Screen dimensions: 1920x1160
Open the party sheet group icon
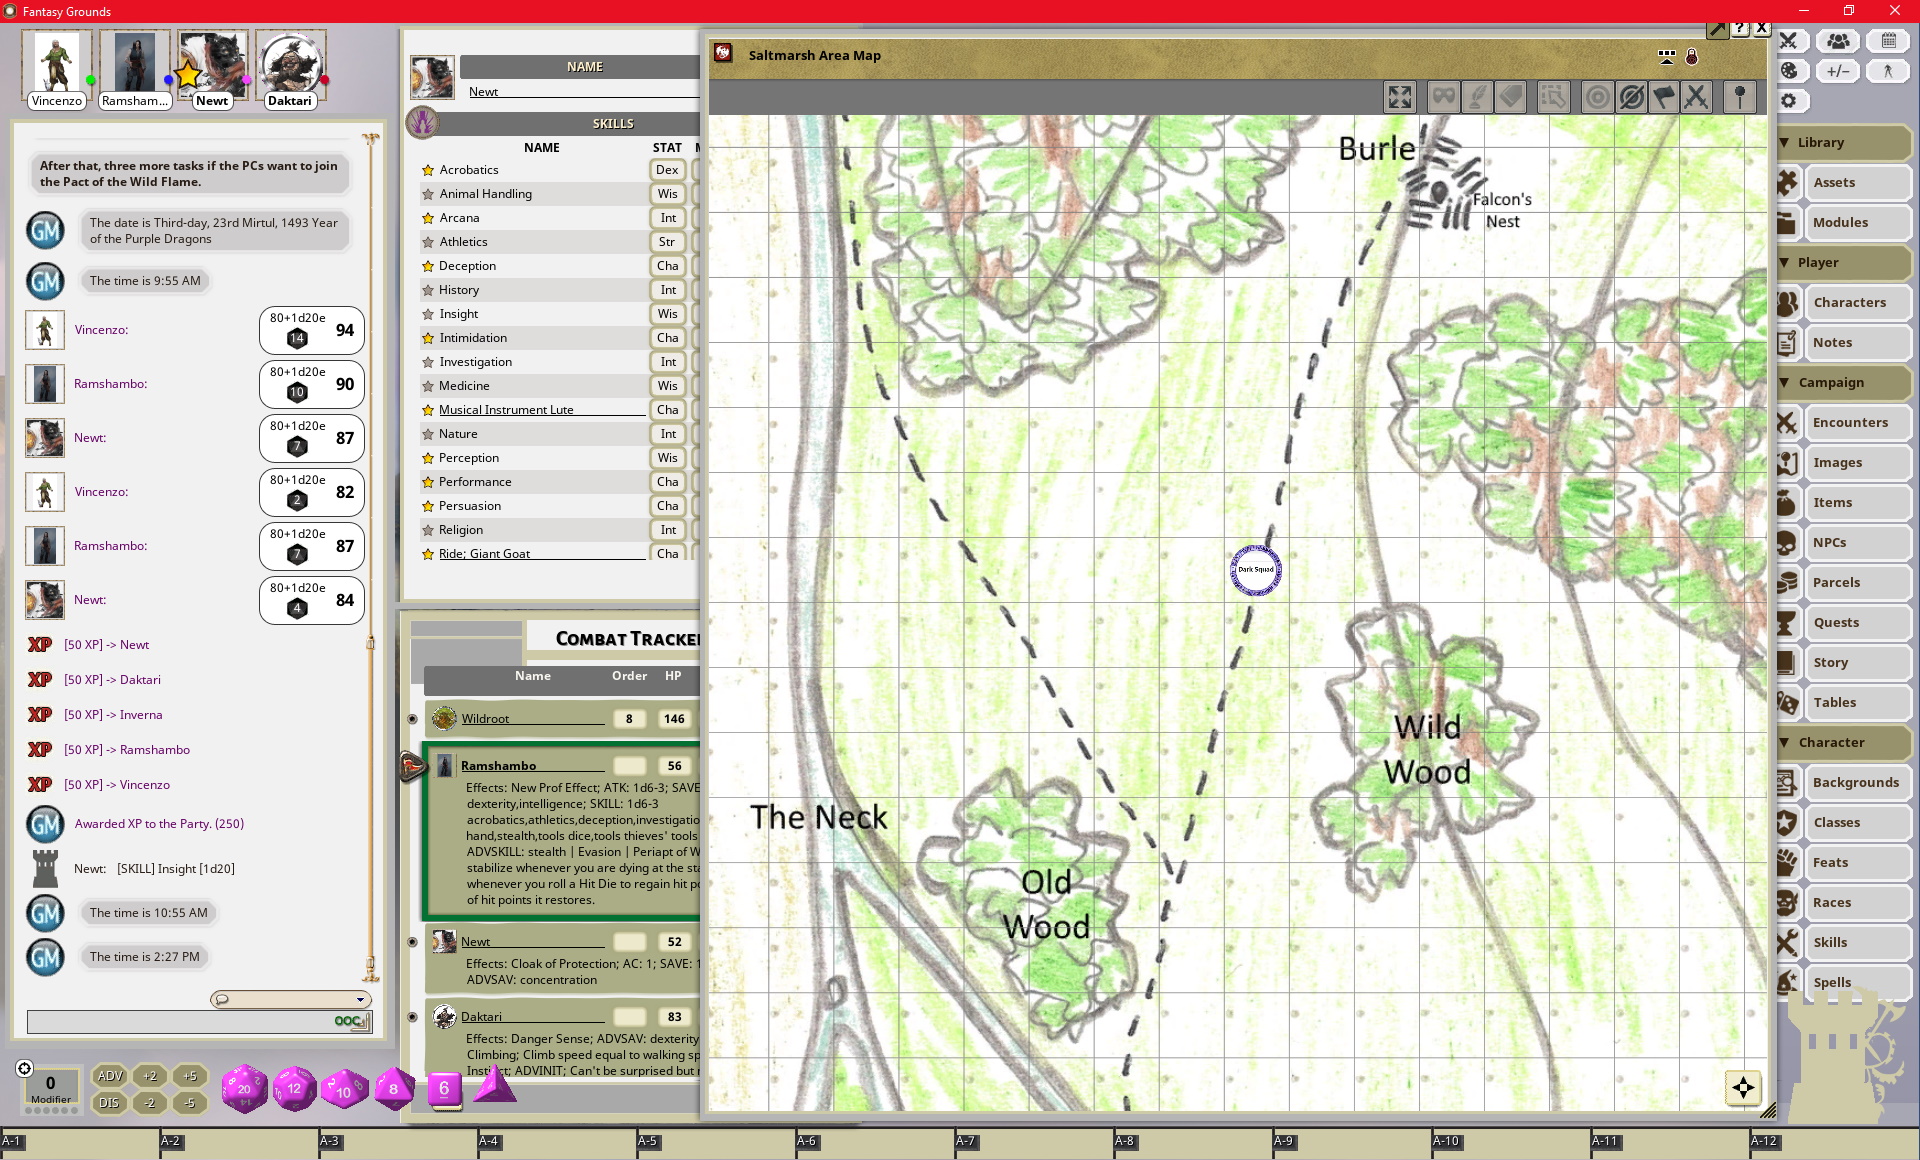pyautogui.click(x=1838, y=41)
